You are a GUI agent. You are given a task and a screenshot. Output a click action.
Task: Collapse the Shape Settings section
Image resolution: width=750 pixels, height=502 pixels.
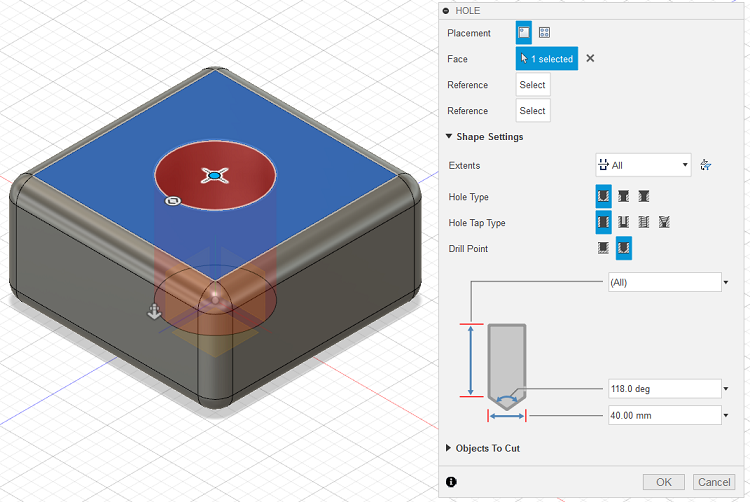(x=449, y=136)
